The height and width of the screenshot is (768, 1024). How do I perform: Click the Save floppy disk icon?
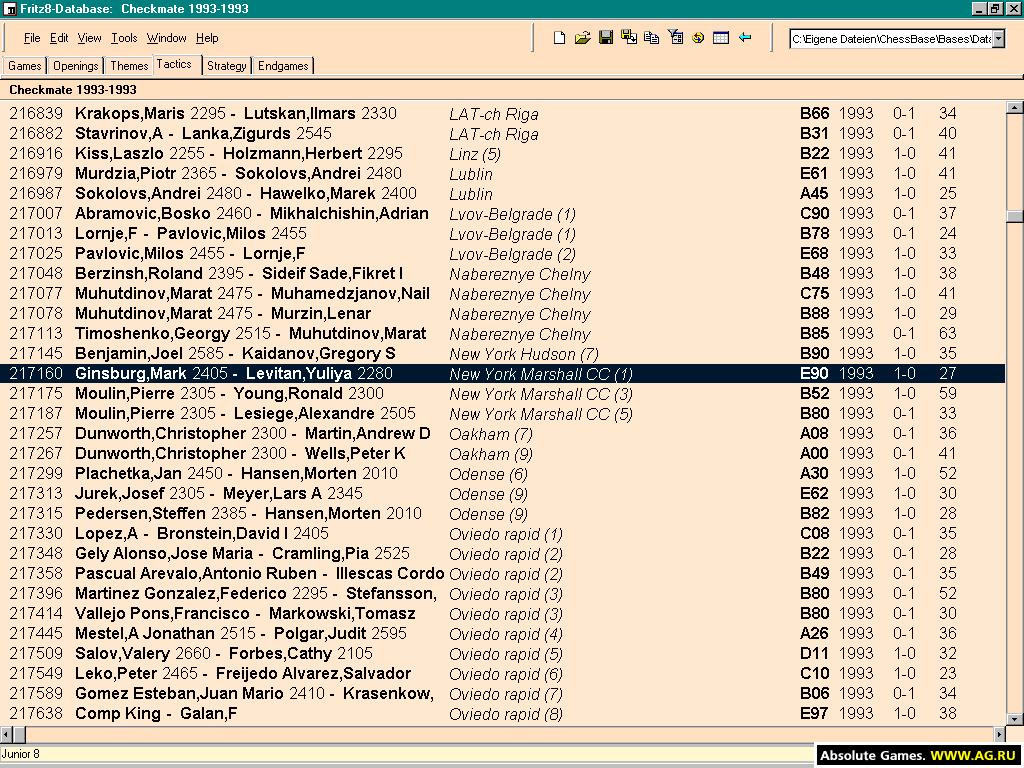pos(606,38)
